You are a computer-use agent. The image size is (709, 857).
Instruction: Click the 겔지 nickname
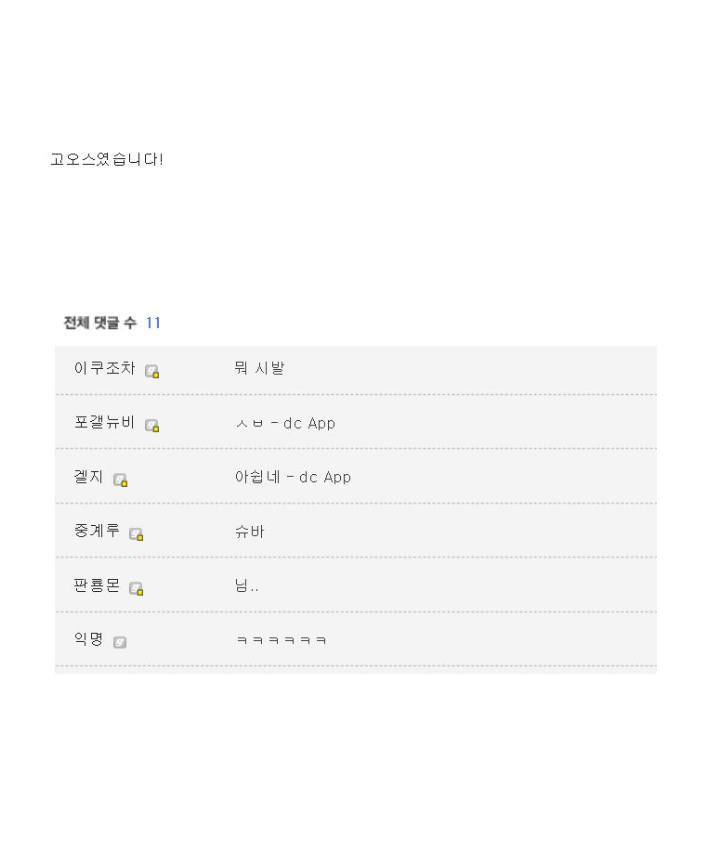(x=88, y=477)
